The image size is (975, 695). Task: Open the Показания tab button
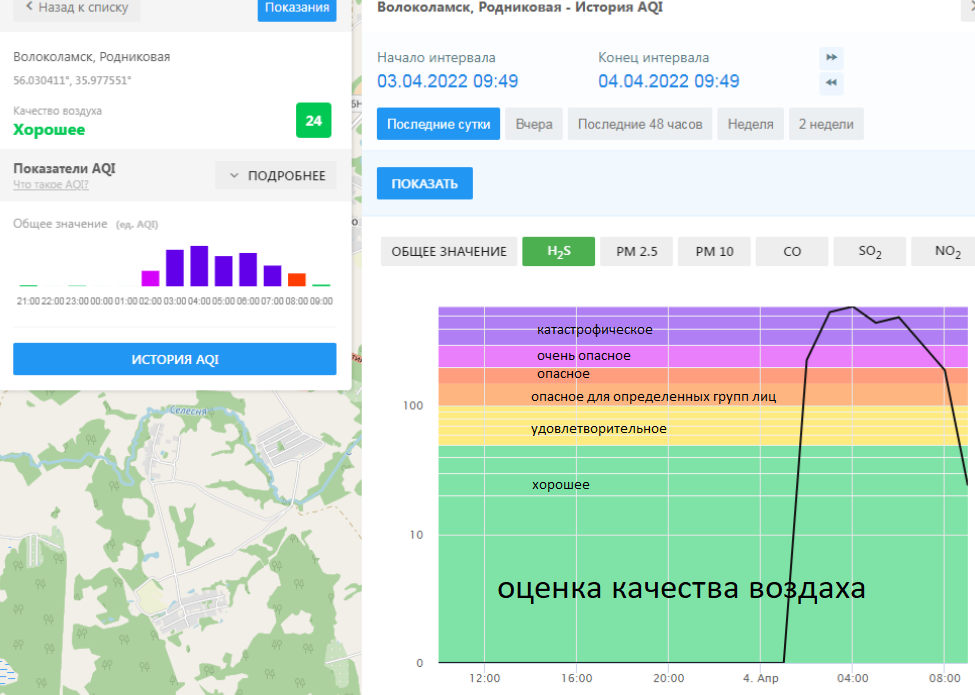click(297, 8)
